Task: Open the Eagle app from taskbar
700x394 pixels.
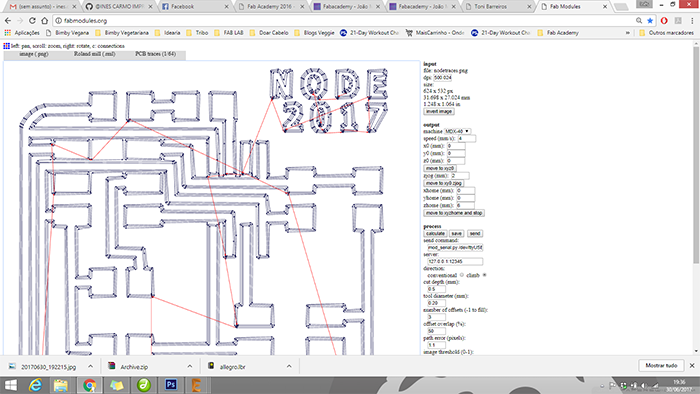Action: pos(196,385)
